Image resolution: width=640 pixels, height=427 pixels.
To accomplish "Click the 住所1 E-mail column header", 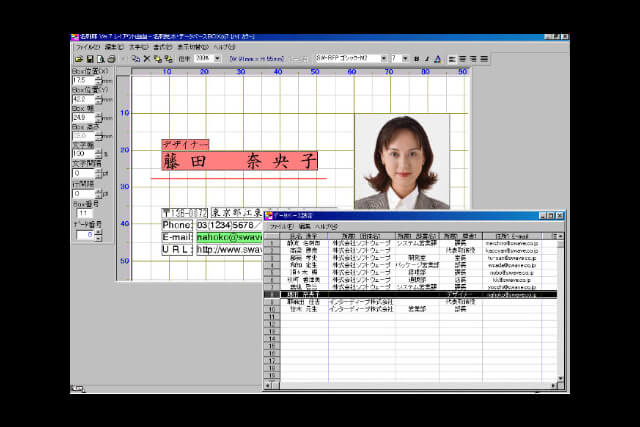I will coord(512,236).
